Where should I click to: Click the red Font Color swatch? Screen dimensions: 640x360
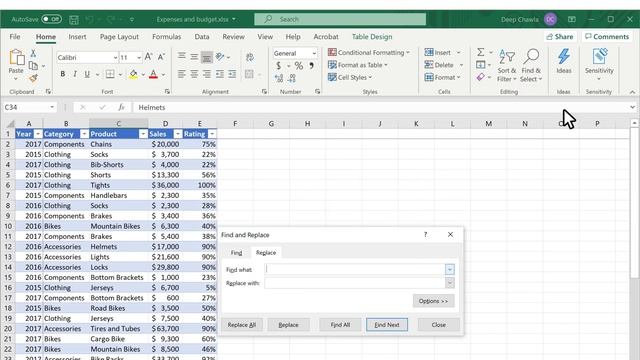[153, 74]
